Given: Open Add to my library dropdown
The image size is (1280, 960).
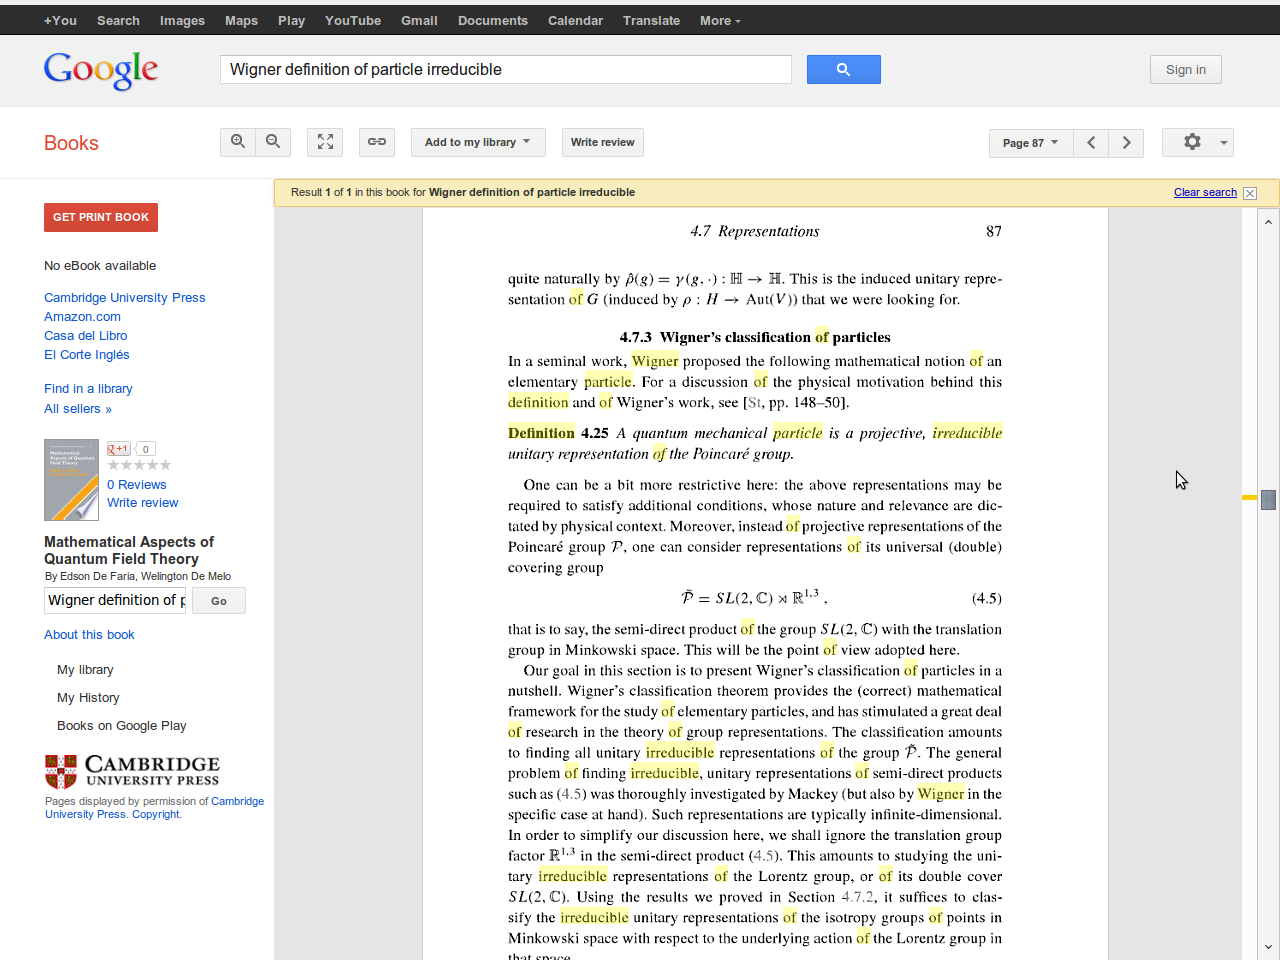Looking at the screenshot, I should click(x=477, y=142).
